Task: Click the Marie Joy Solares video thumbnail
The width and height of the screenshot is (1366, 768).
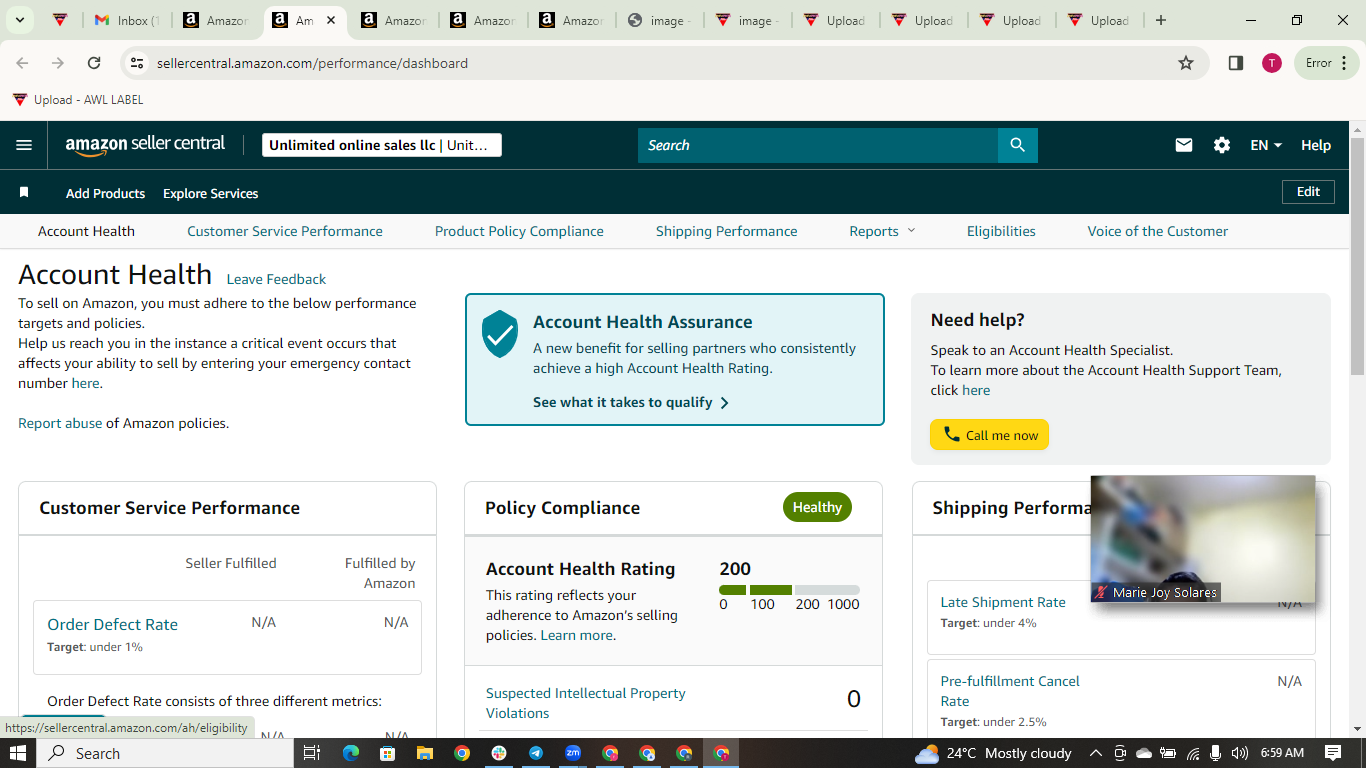Action: click(1203, 539)
